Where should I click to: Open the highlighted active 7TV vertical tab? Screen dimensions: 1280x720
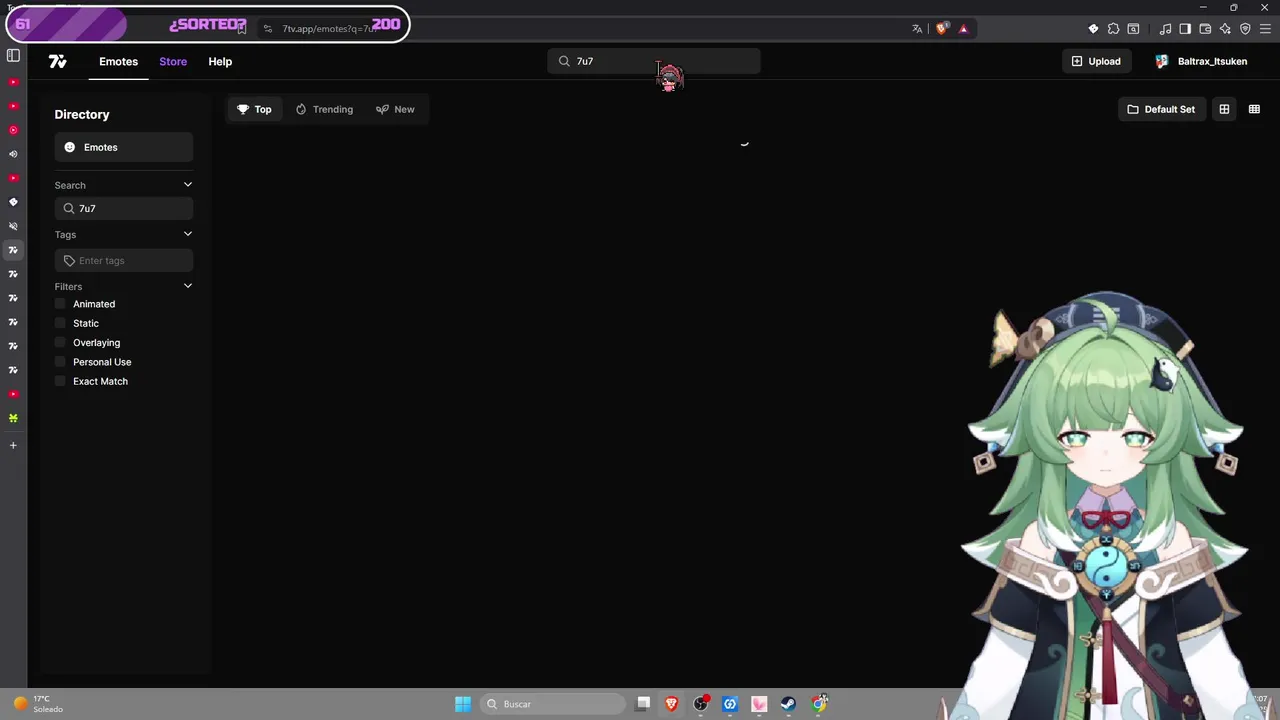point(13,250)
